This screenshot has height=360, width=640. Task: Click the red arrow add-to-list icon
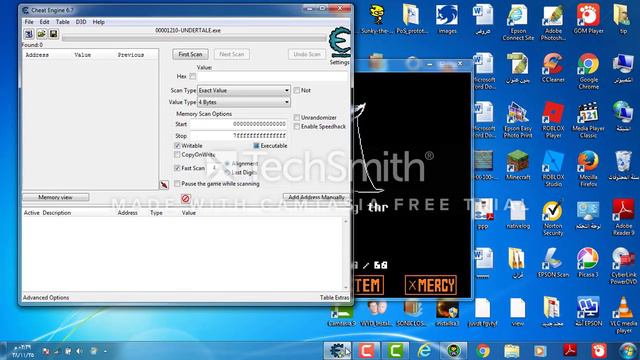164,185
